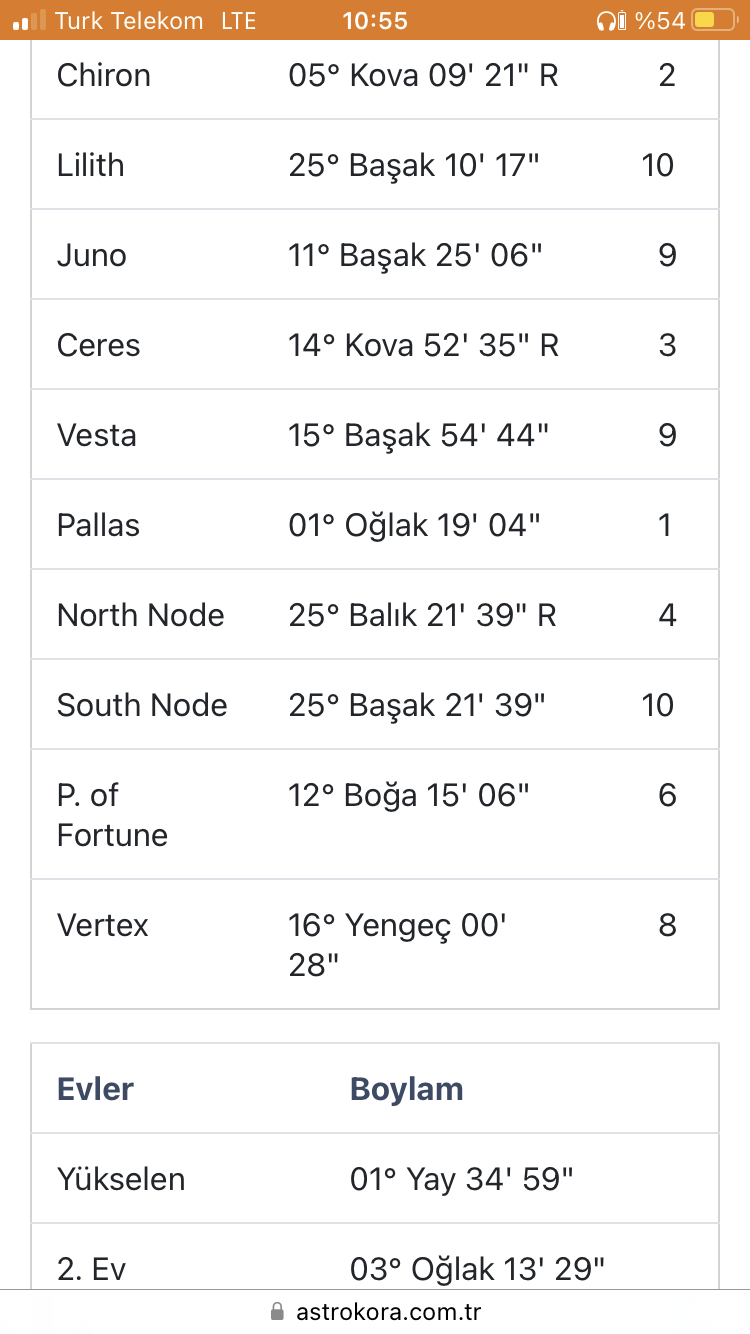Select the Ceres row entry
The image size is (750, 1334).
point(375,345)
